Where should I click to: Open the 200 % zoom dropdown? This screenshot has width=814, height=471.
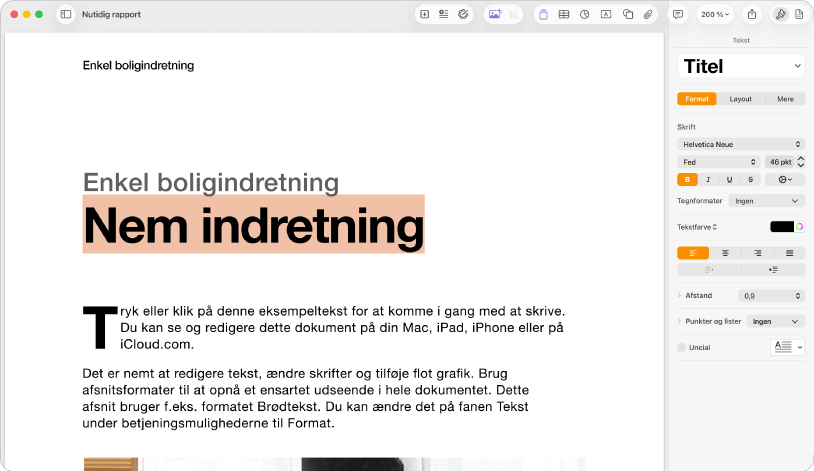pyautogui.click(x=715, y=15)
